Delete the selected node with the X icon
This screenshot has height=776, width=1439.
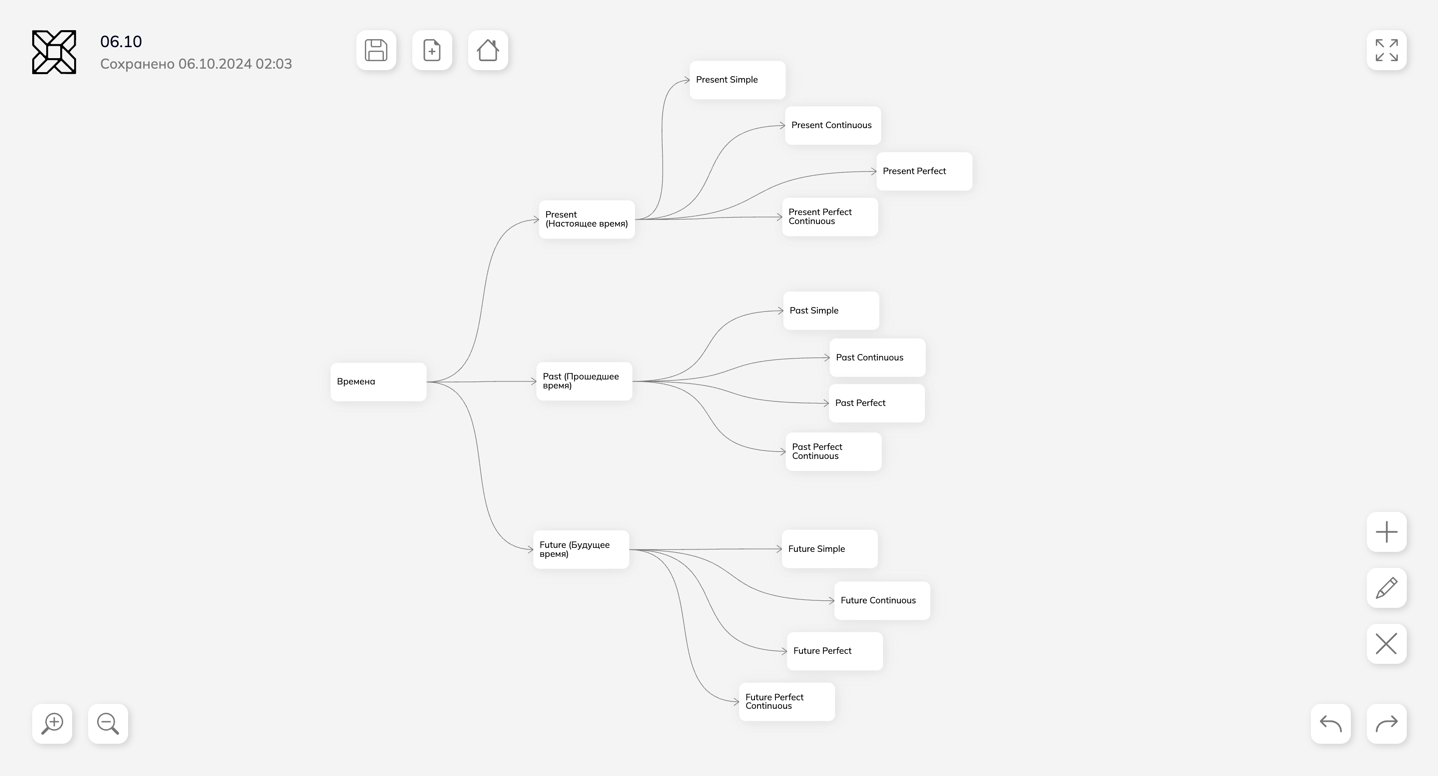pyautogui.click(x=1387, y=644)
